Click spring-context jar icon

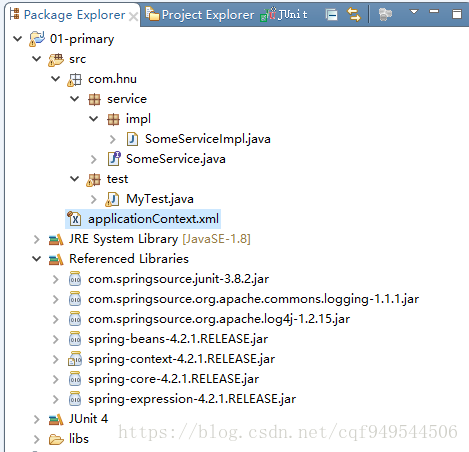coord(75,359)
